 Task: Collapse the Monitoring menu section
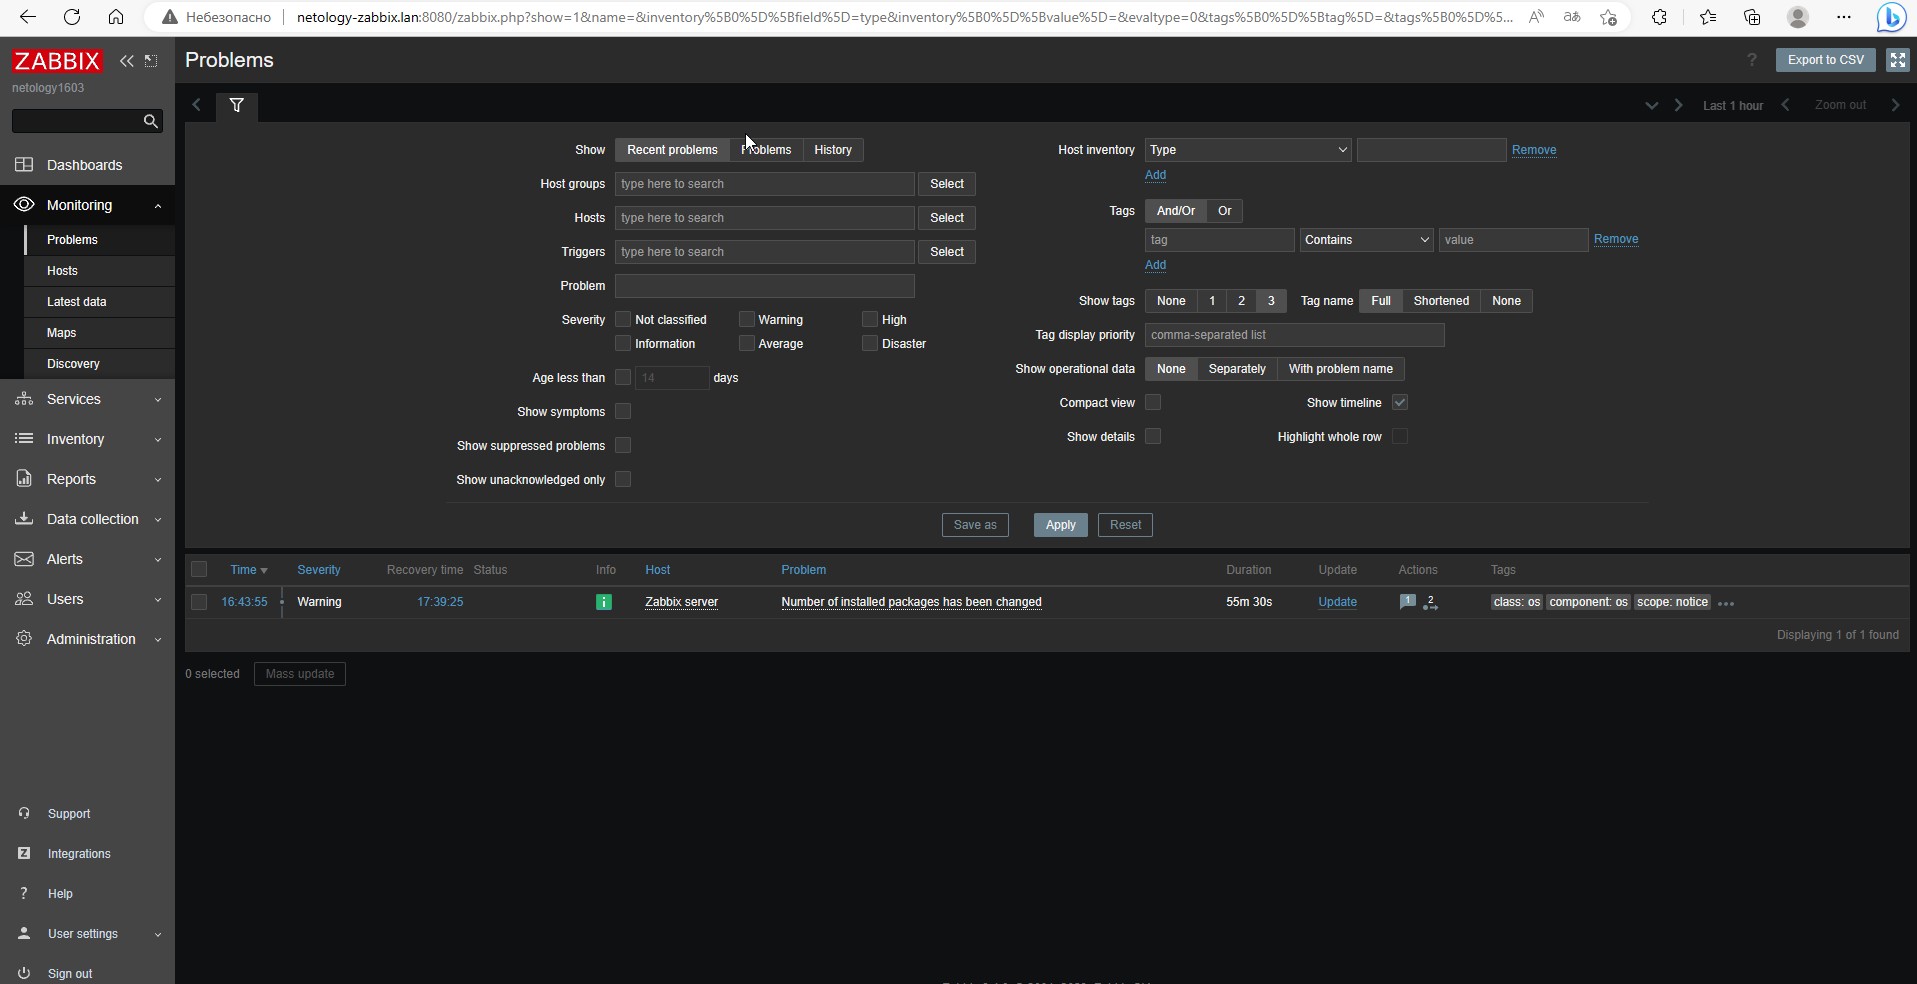point(87,205)
